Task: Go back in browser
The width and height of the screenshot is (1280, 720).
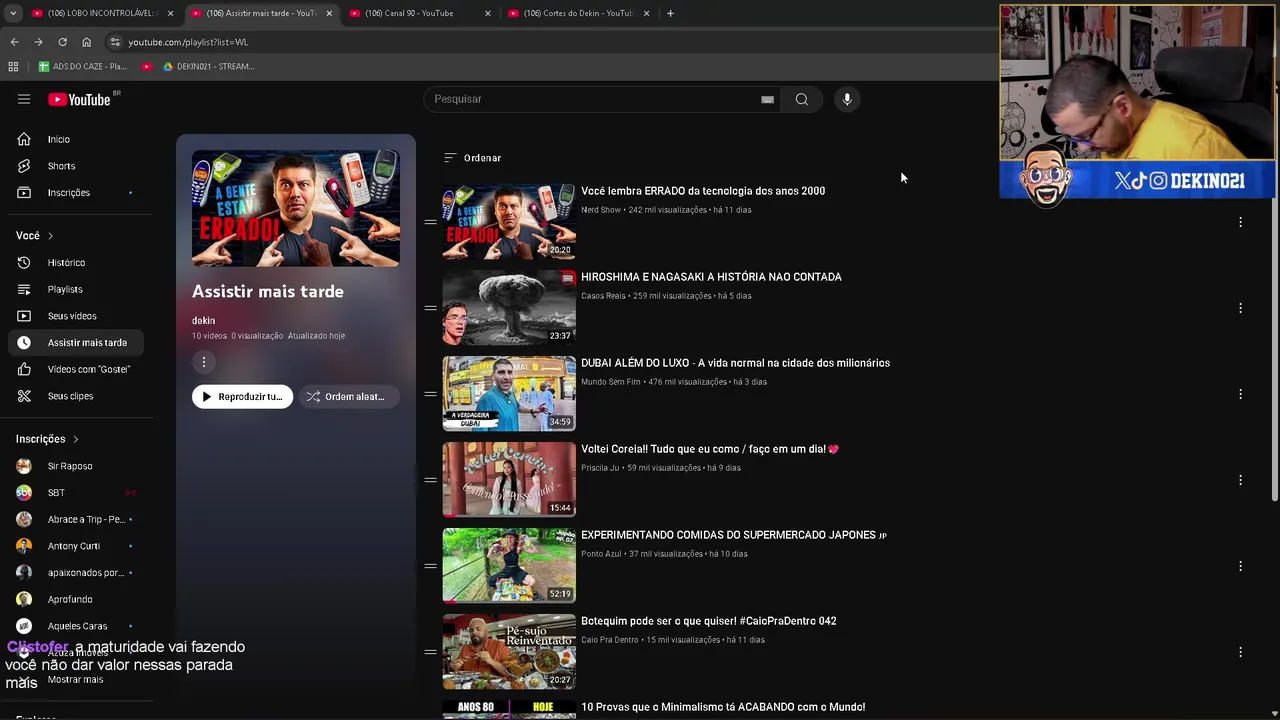Action: 14,42
